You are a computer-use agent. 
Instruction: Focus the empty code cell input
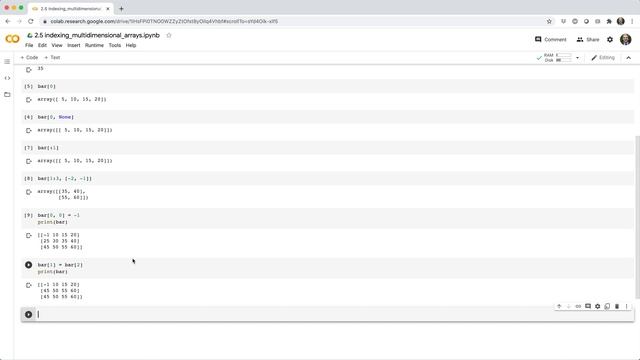[335, 314]
